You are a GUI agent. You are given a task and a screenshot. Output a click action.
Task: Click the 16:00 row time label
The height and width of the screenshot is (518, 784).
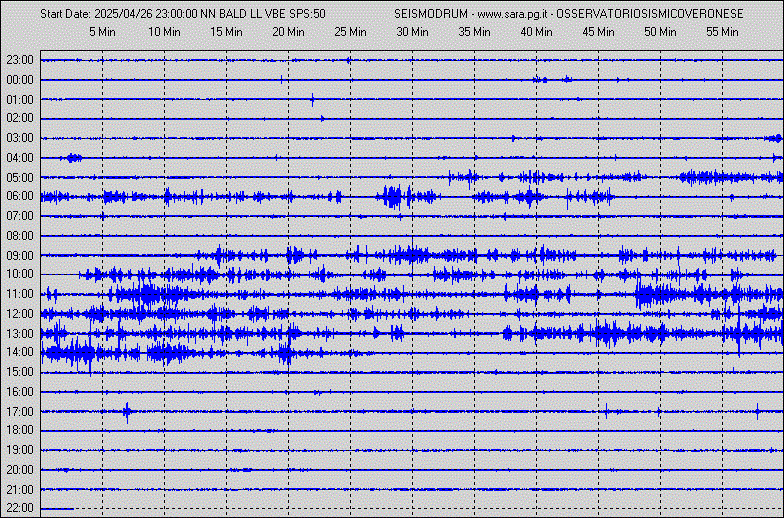pos(20,392)
